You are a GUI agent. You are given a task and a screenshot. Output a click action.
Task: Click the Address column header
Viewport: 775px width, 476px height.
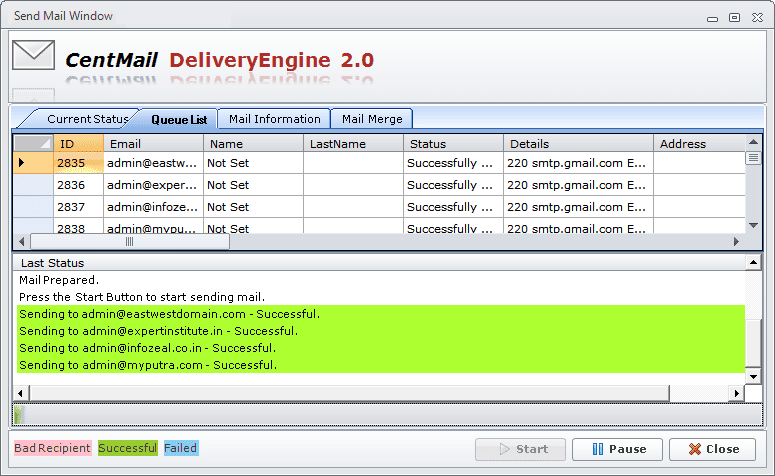(699, 144)
